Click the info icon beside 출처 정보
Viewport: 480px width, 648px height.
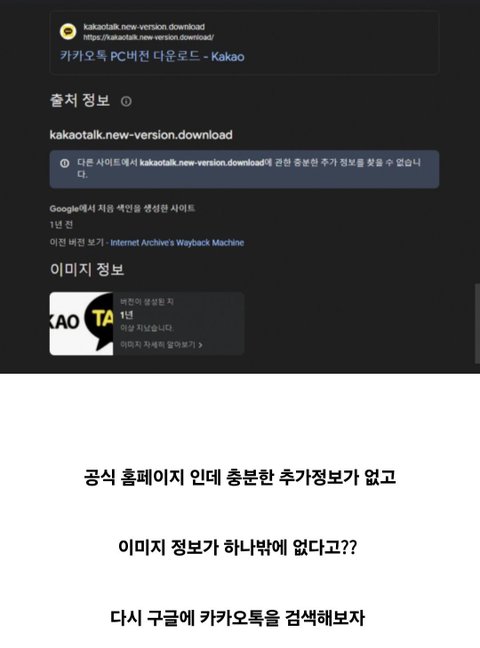(126, 101)
